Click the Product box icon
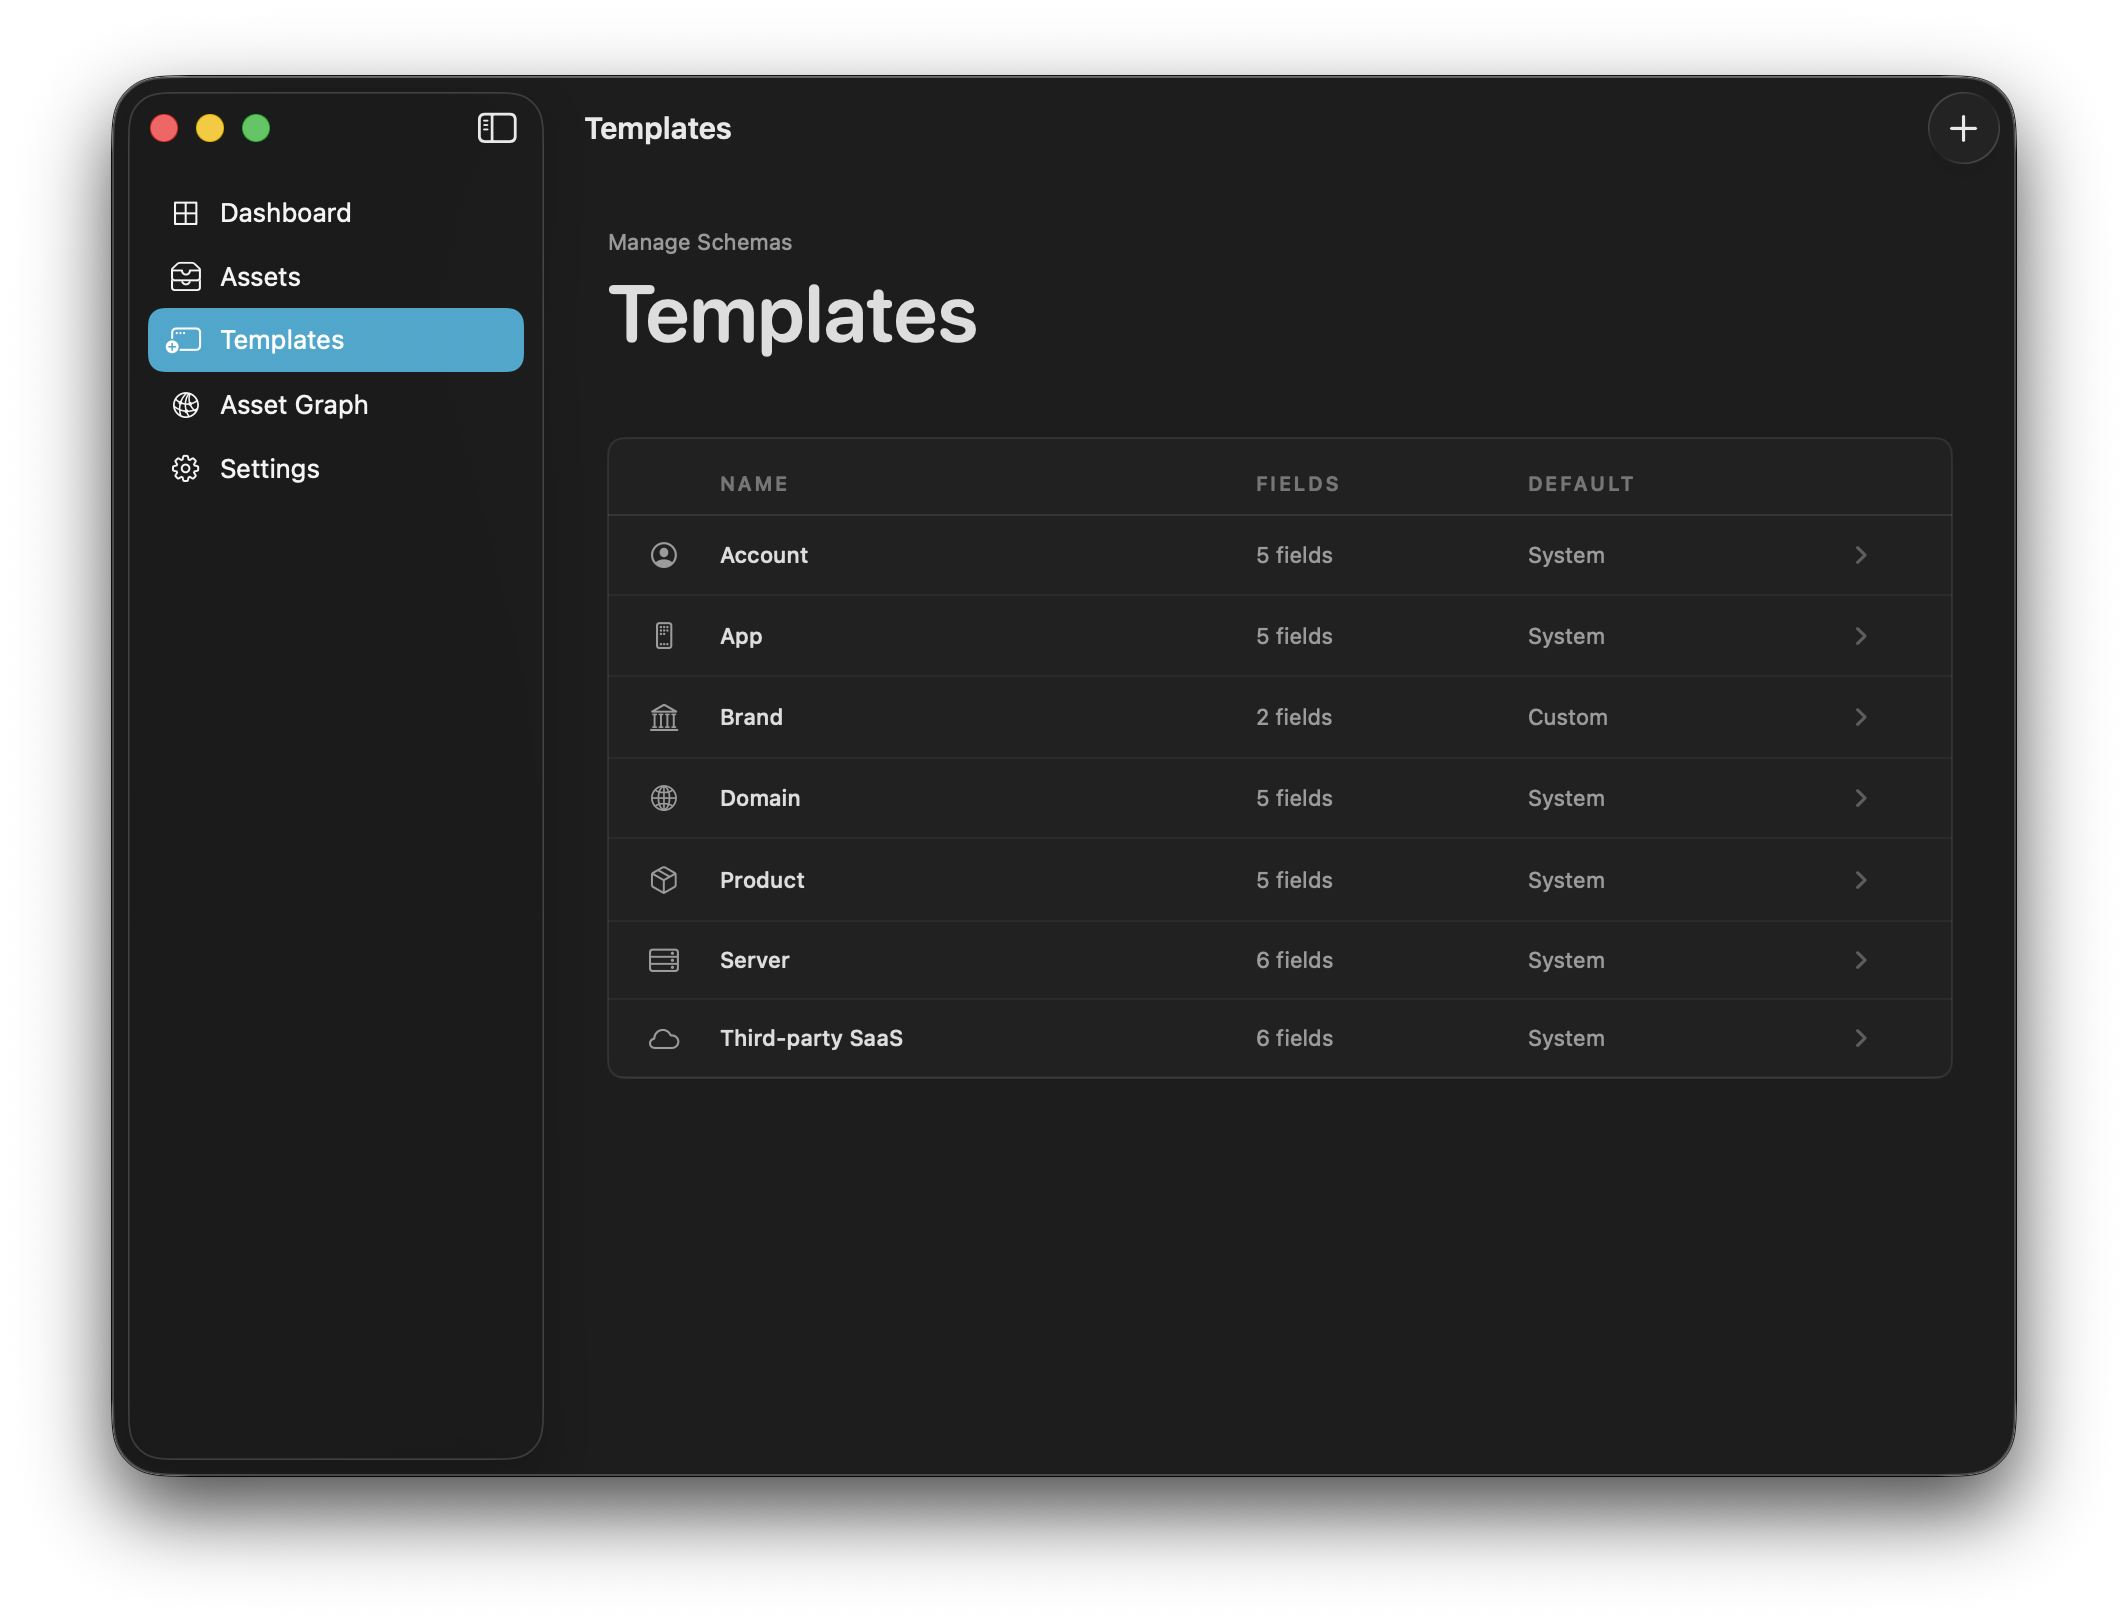 (664, 880)
